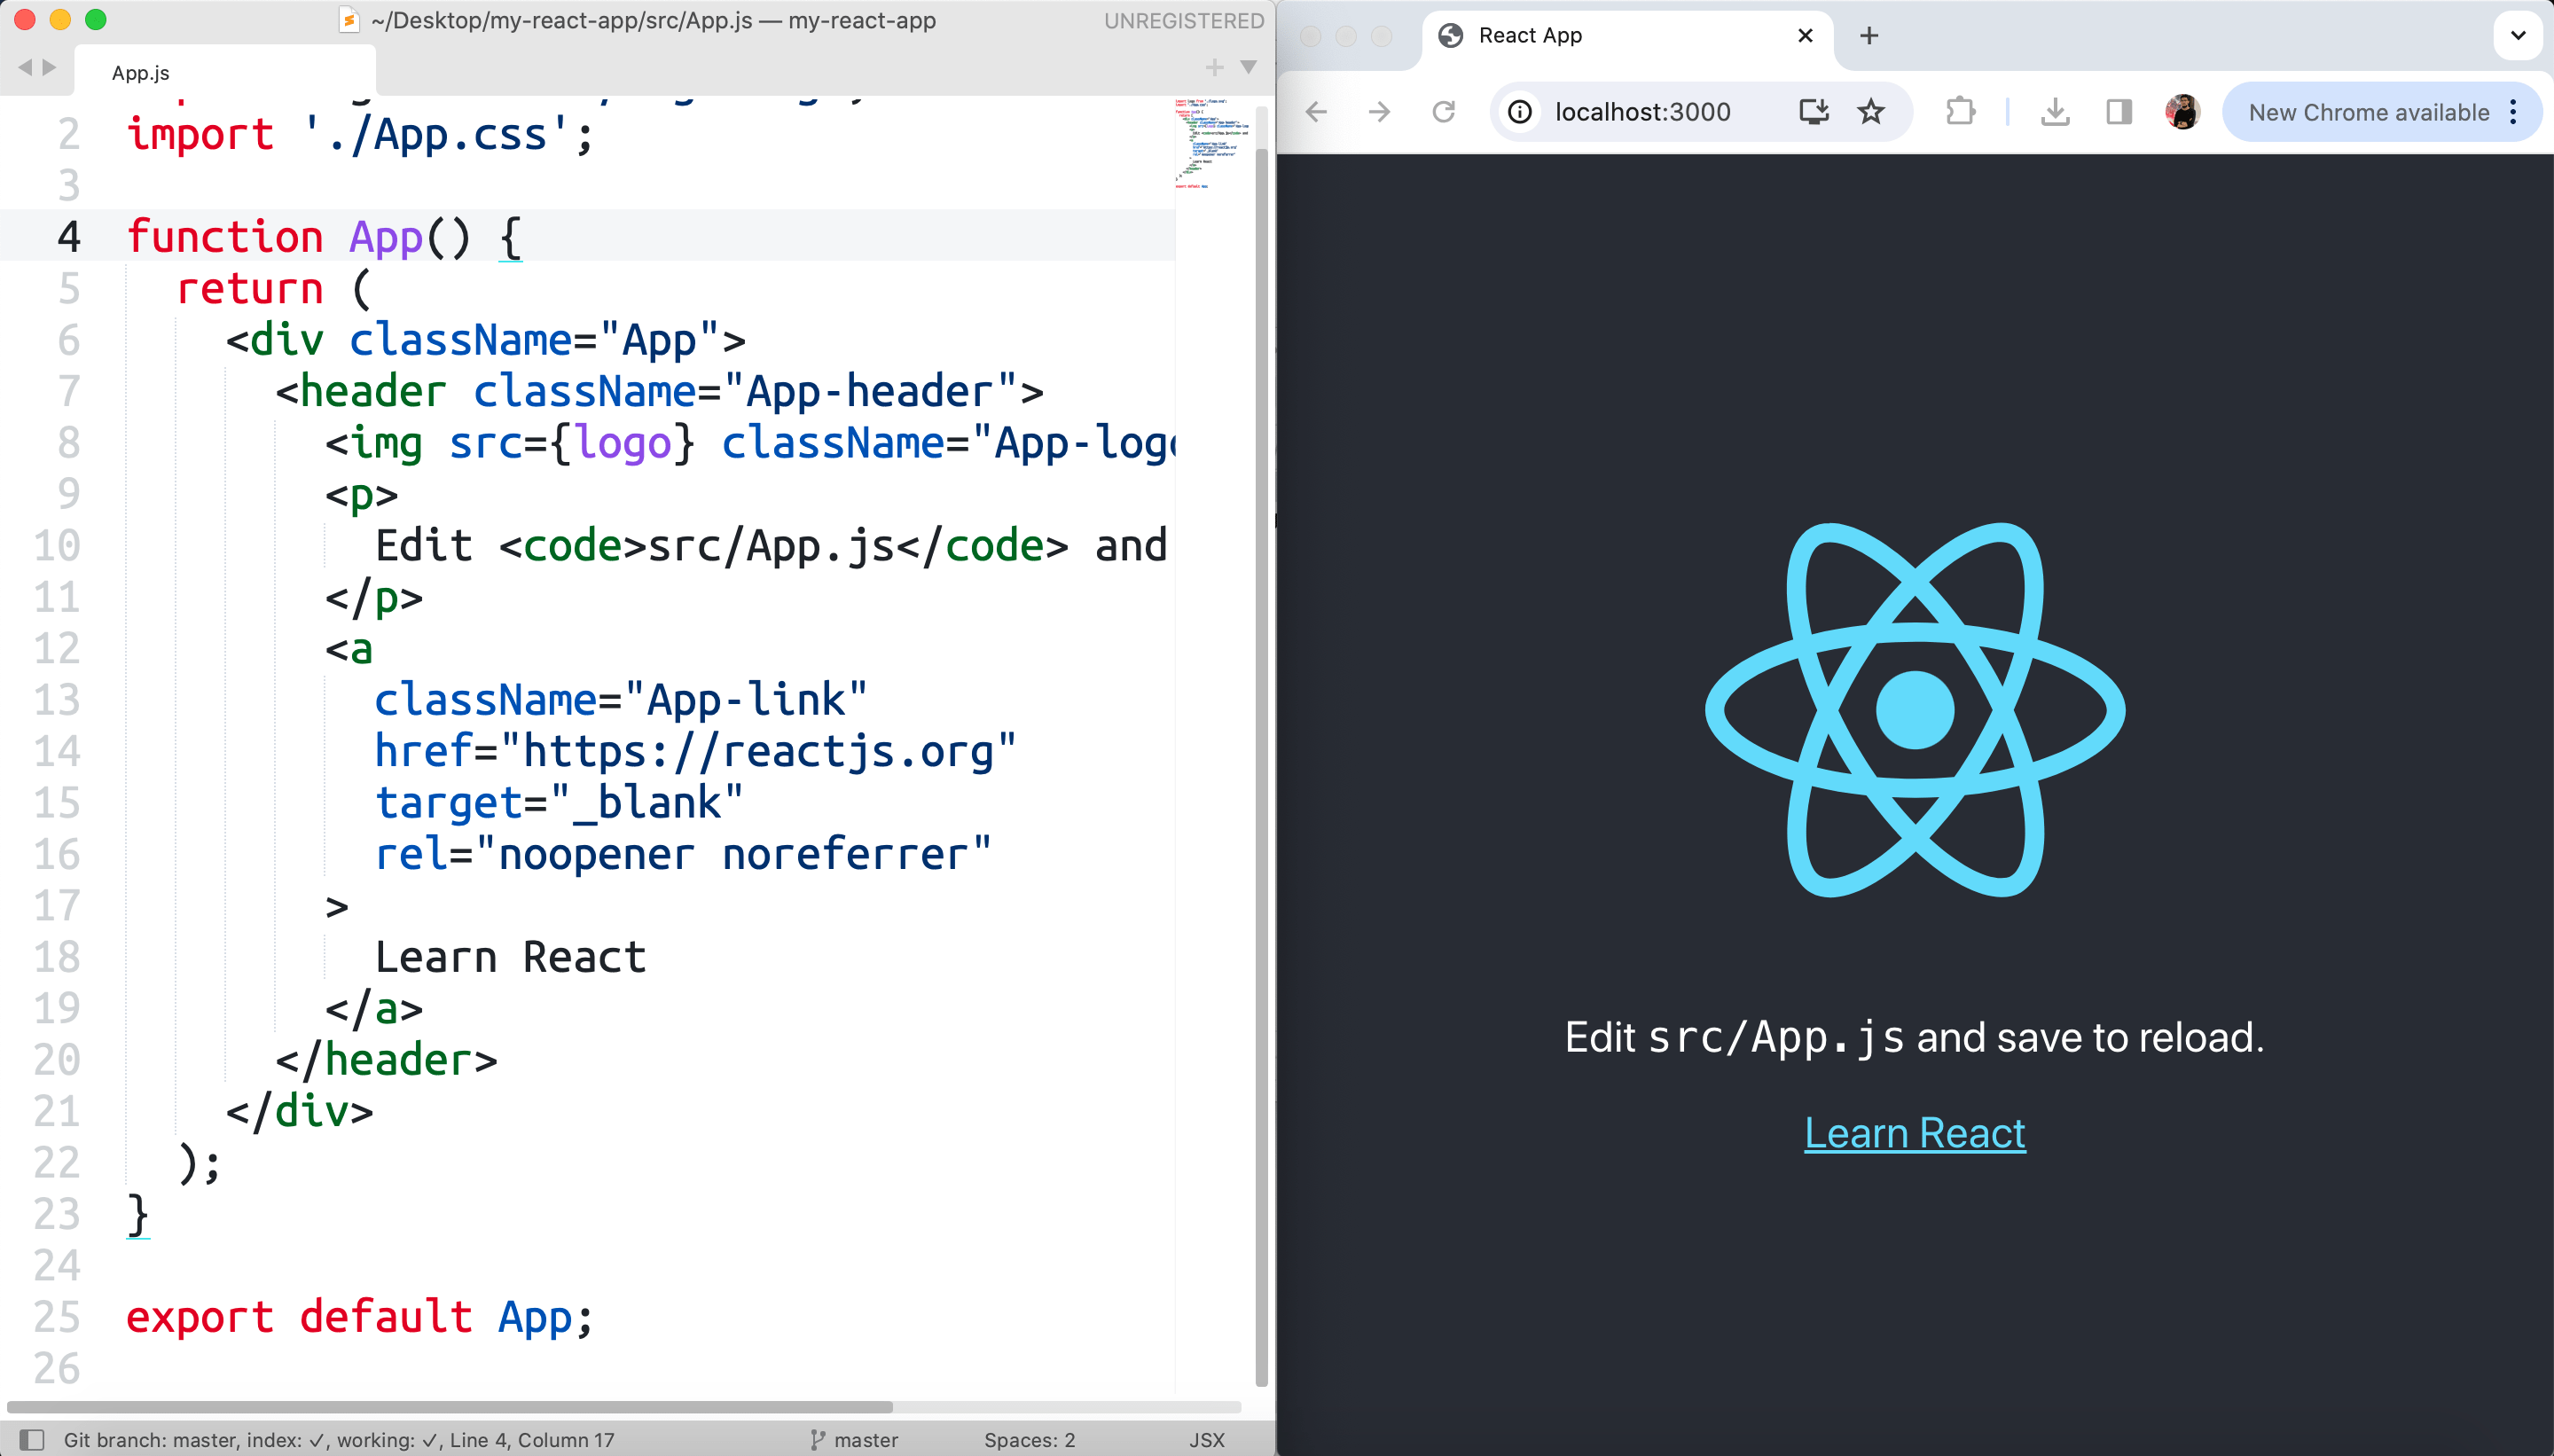This screenshot has height=1456, width=2554.
Task: Open the install app icon in address bar
Action: [1813, 111]
